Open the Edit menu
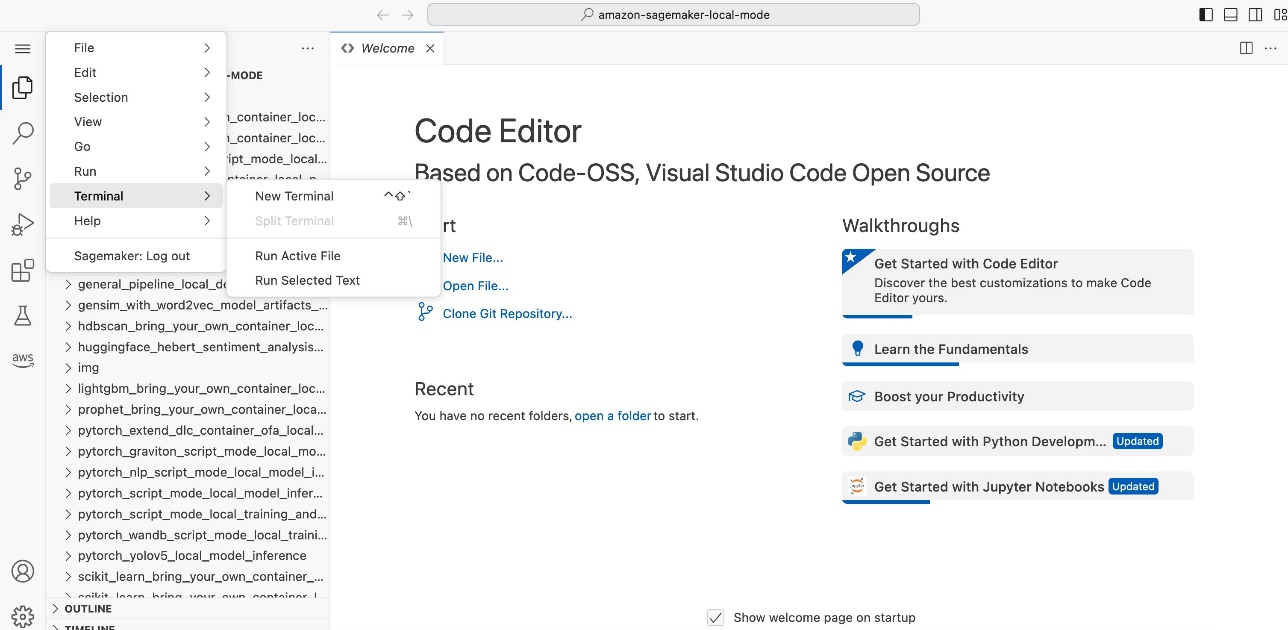This screenshot has width=1288, height=630. [x=136, y=73]
